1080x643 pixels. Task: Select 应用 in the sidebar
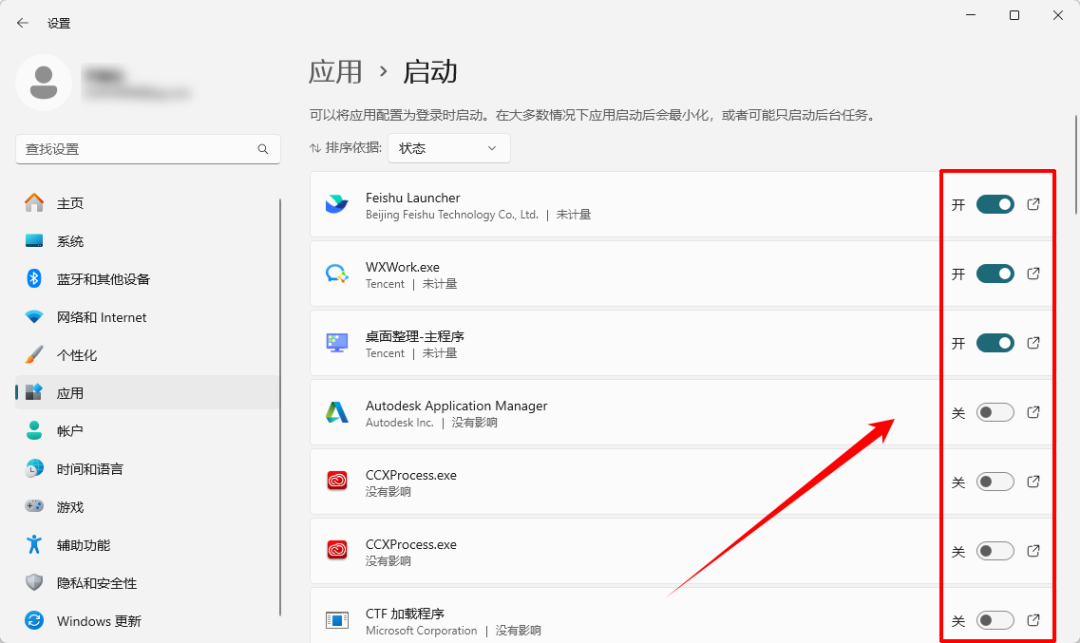coord(147,392)
